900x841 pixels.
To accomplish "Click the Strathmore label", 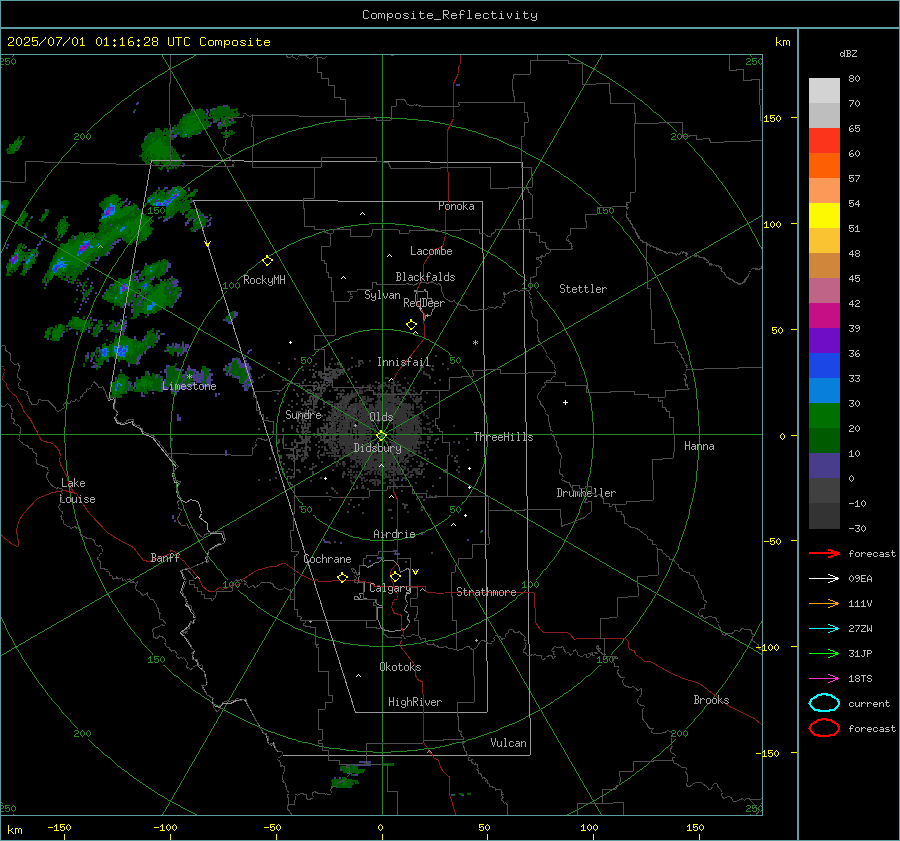I will [487, 592].
